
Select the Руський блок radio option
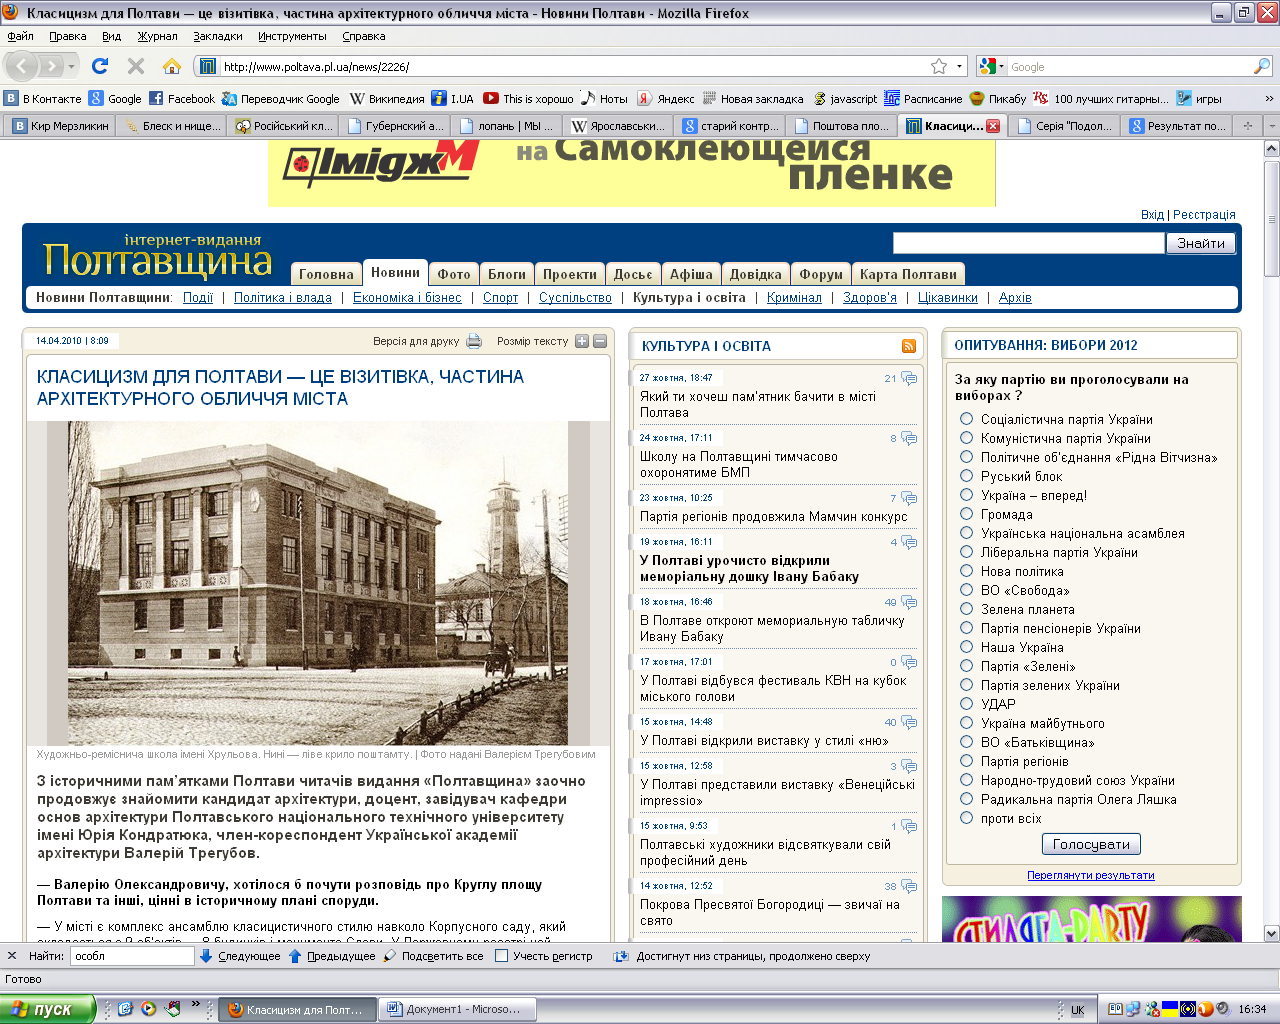click(966, 476)
